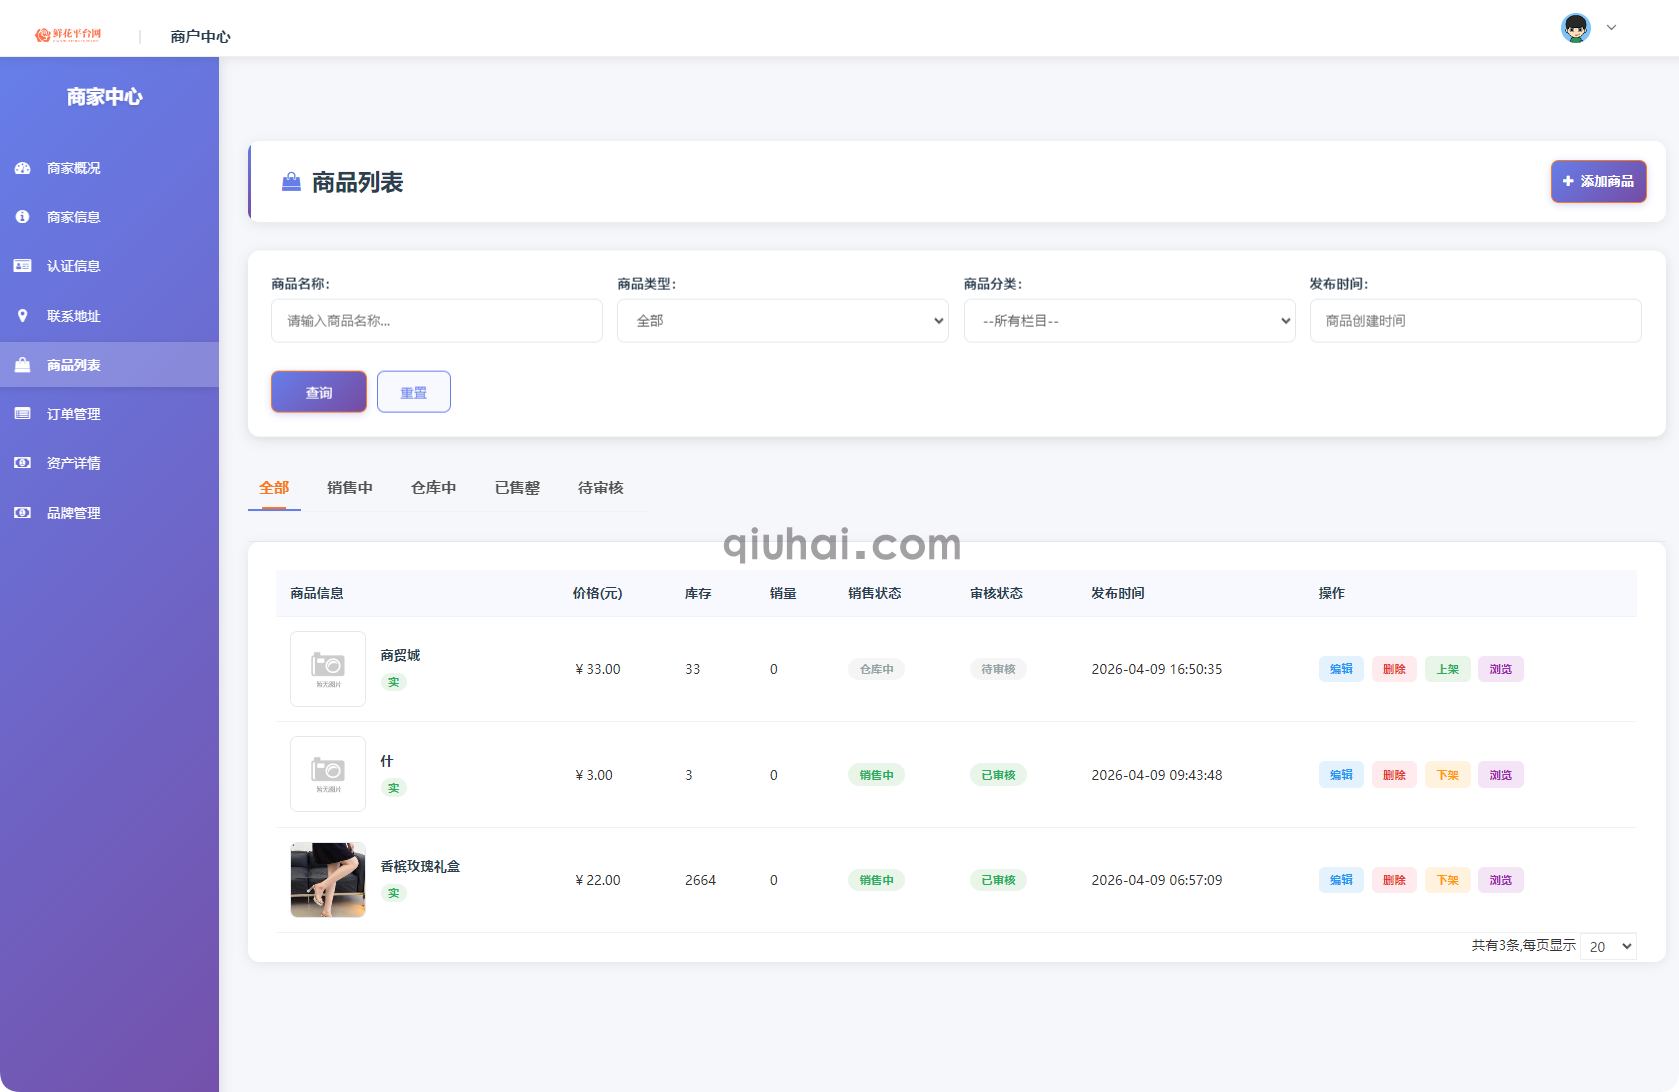Select the 待审核 tab
The image size is (1679, 1092).
coord(600,488)
